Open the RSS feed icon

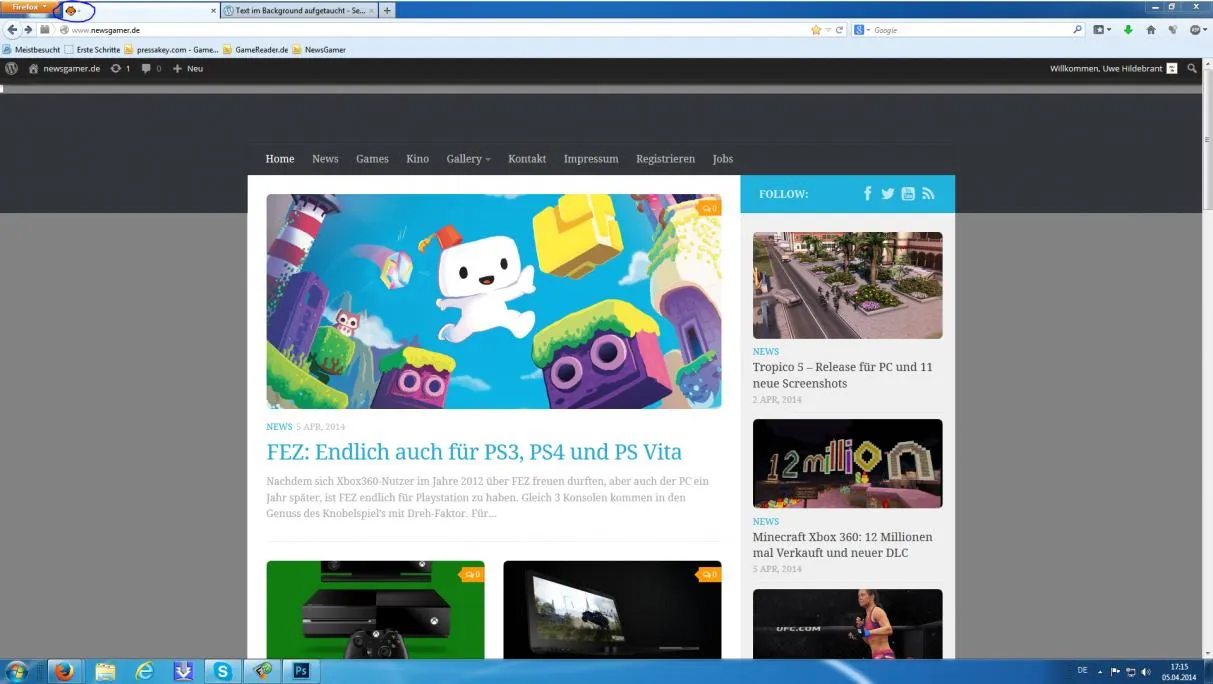tap(928, 194)
